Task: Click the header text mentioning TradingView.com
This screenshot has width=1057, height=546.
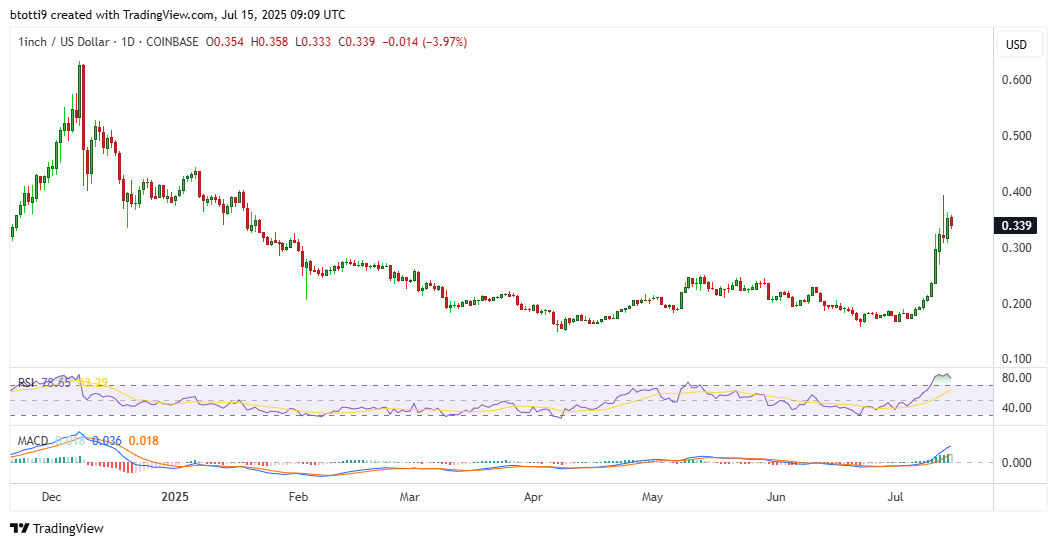Action: (x=178, y=15)
